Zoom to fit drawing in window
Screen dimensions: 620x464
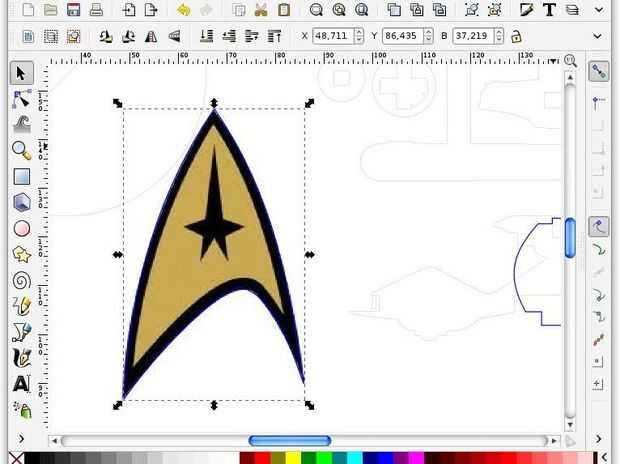coord(339,9)
